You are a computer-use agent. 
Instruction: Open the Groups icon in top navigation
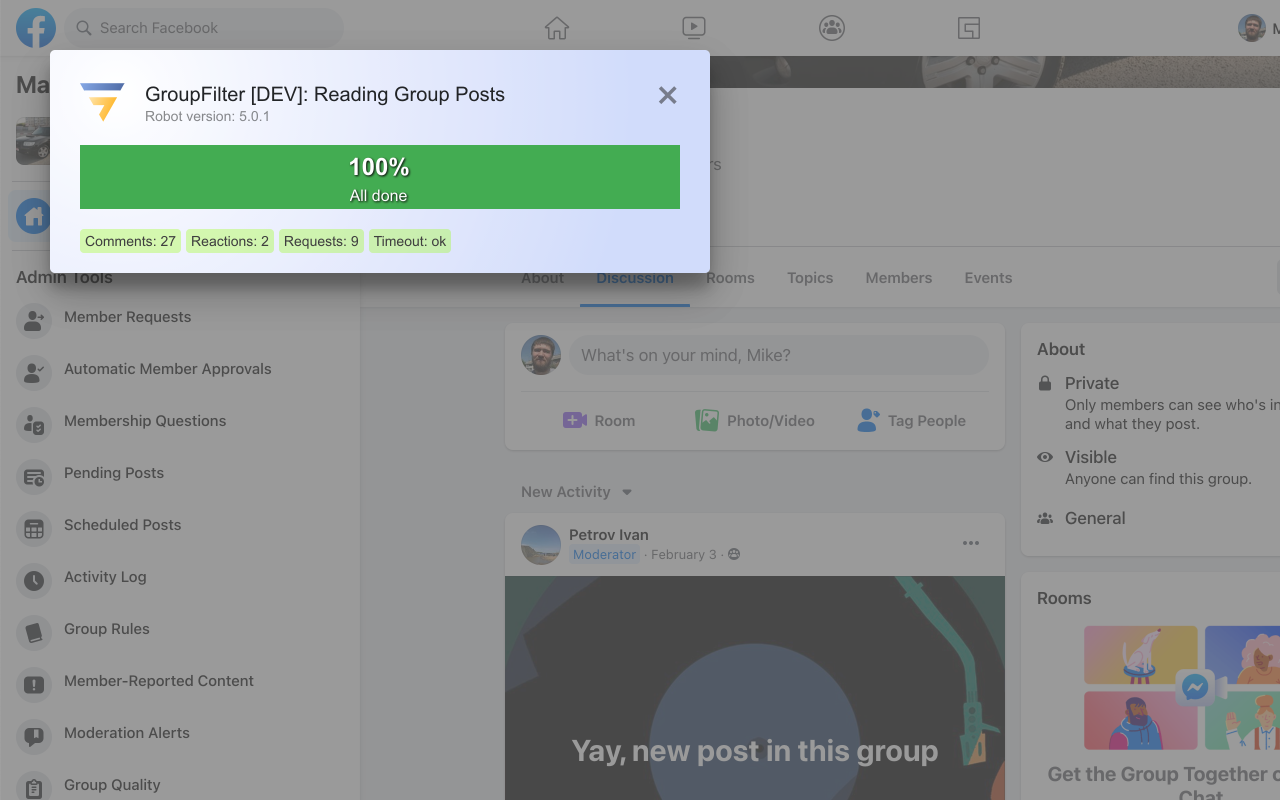(831, 27)
